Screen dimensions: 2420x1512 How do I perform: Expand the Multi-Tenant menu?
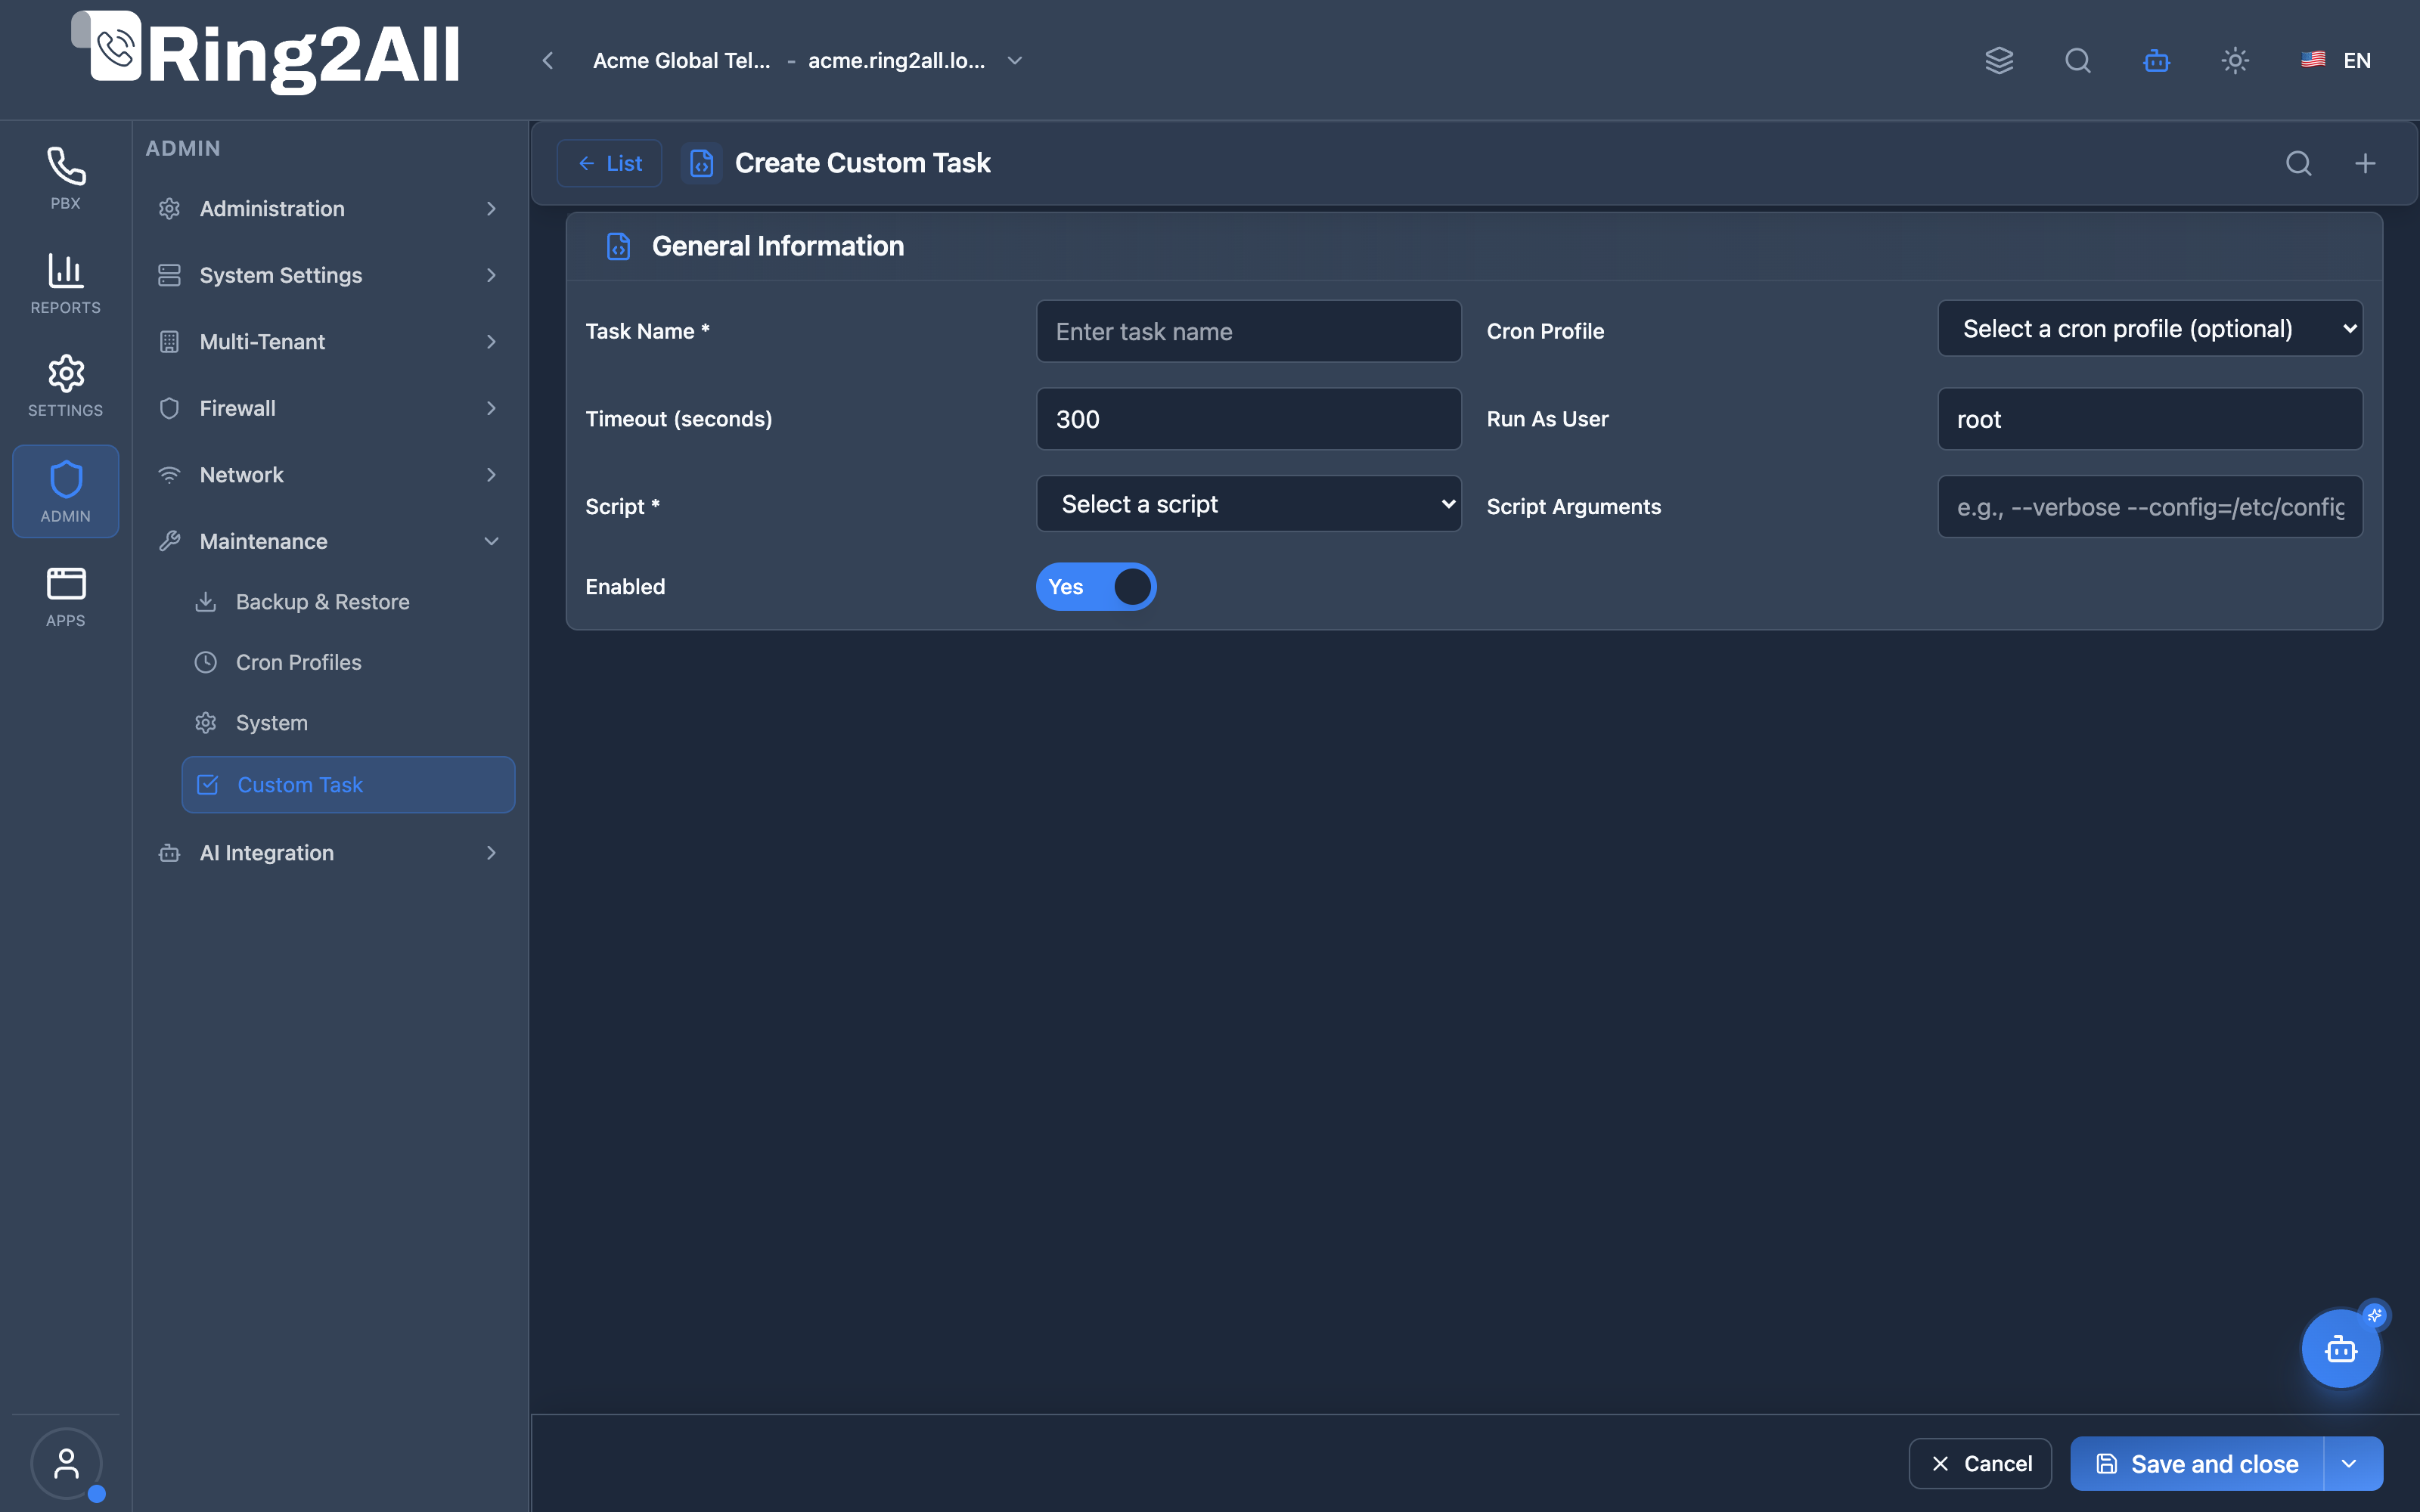[329, 341]
